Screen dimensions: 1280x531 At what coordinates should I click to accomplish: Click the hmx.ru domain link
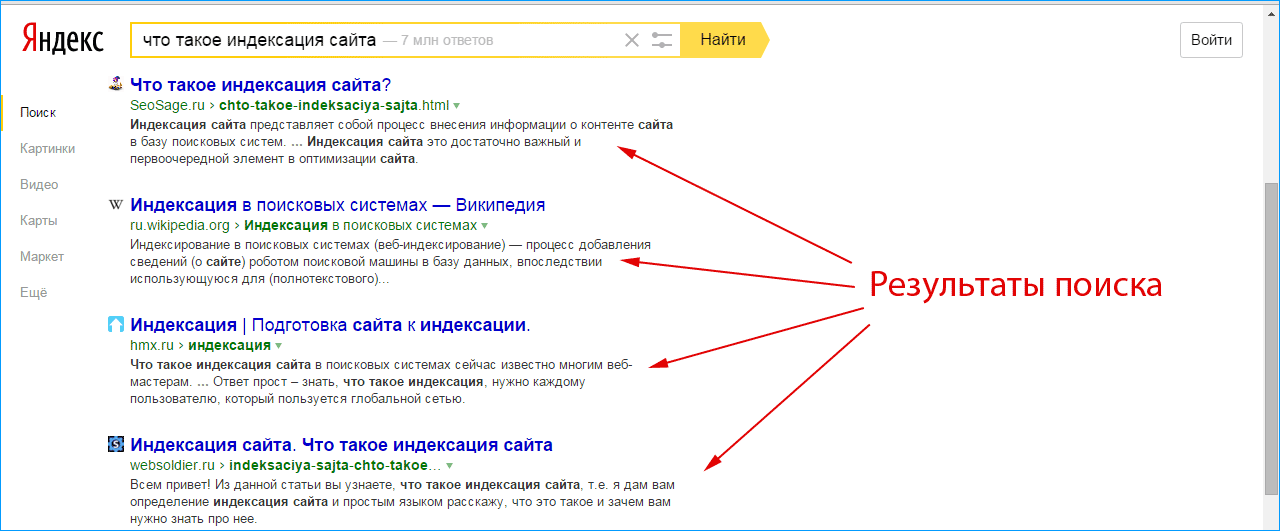(152, 346)
